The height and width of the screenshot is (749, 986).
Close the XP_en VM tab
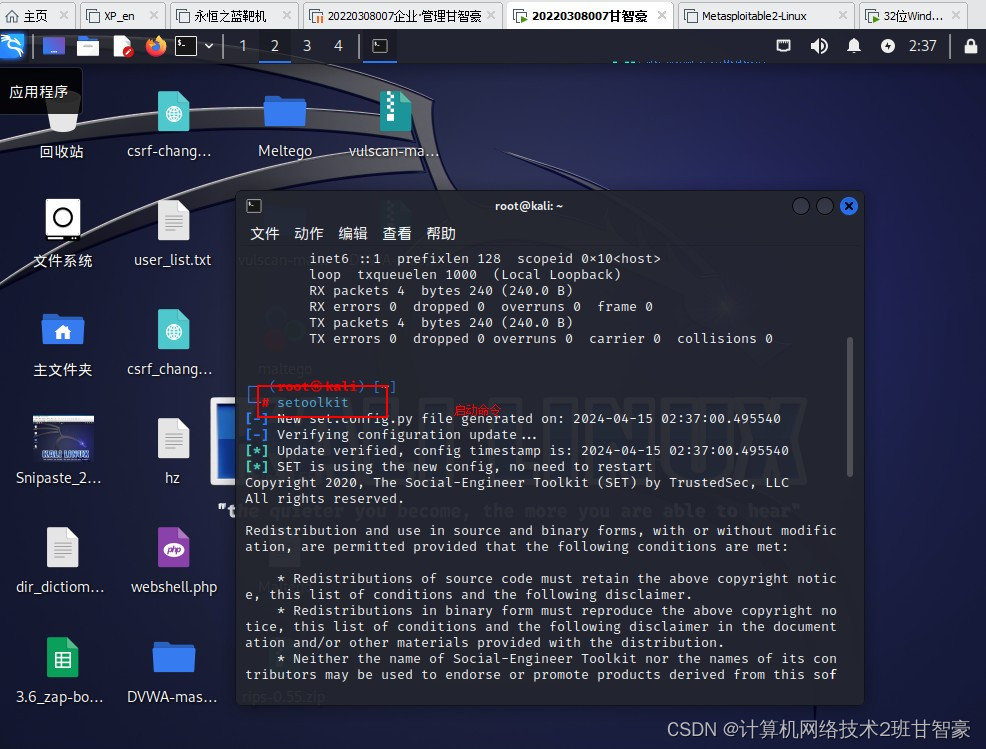(x=153, y=15)
